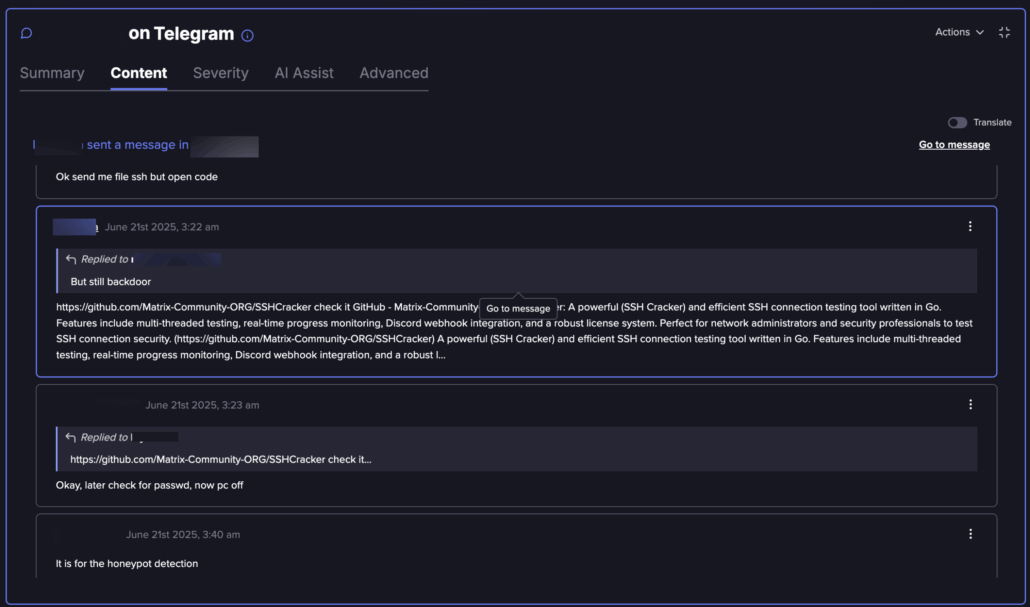Click reply arrow icon in the 3:23 am message
The height and width of the screenshot is (607, 1030).
(x=71, y=437)
